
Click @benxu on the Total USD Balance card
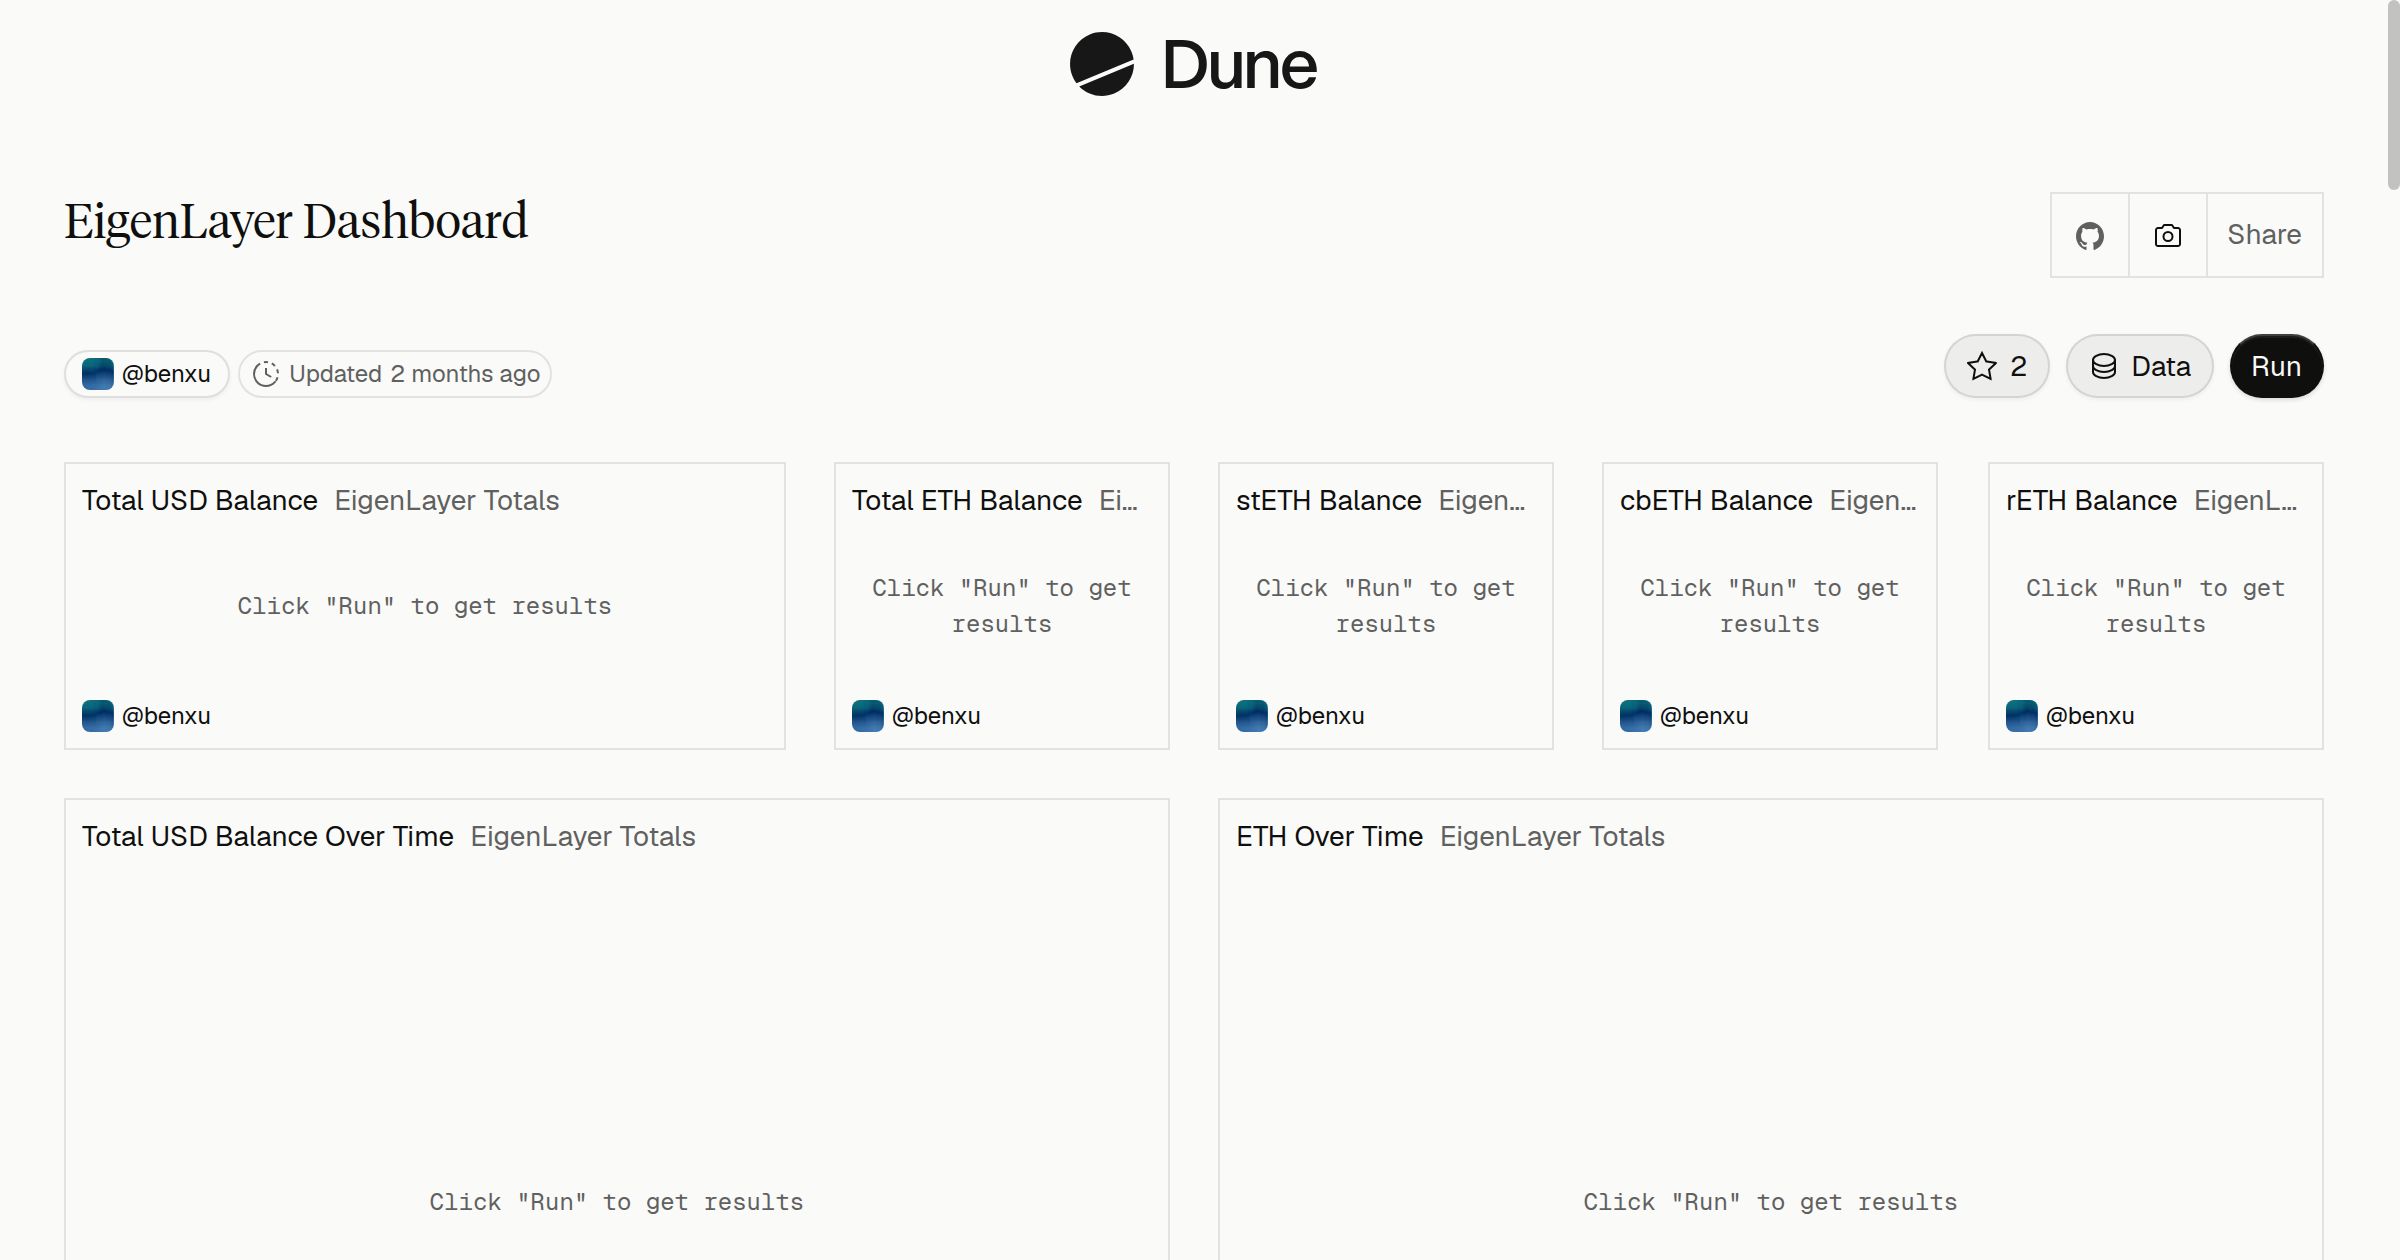pyautogui.click(x=166, y=716)
